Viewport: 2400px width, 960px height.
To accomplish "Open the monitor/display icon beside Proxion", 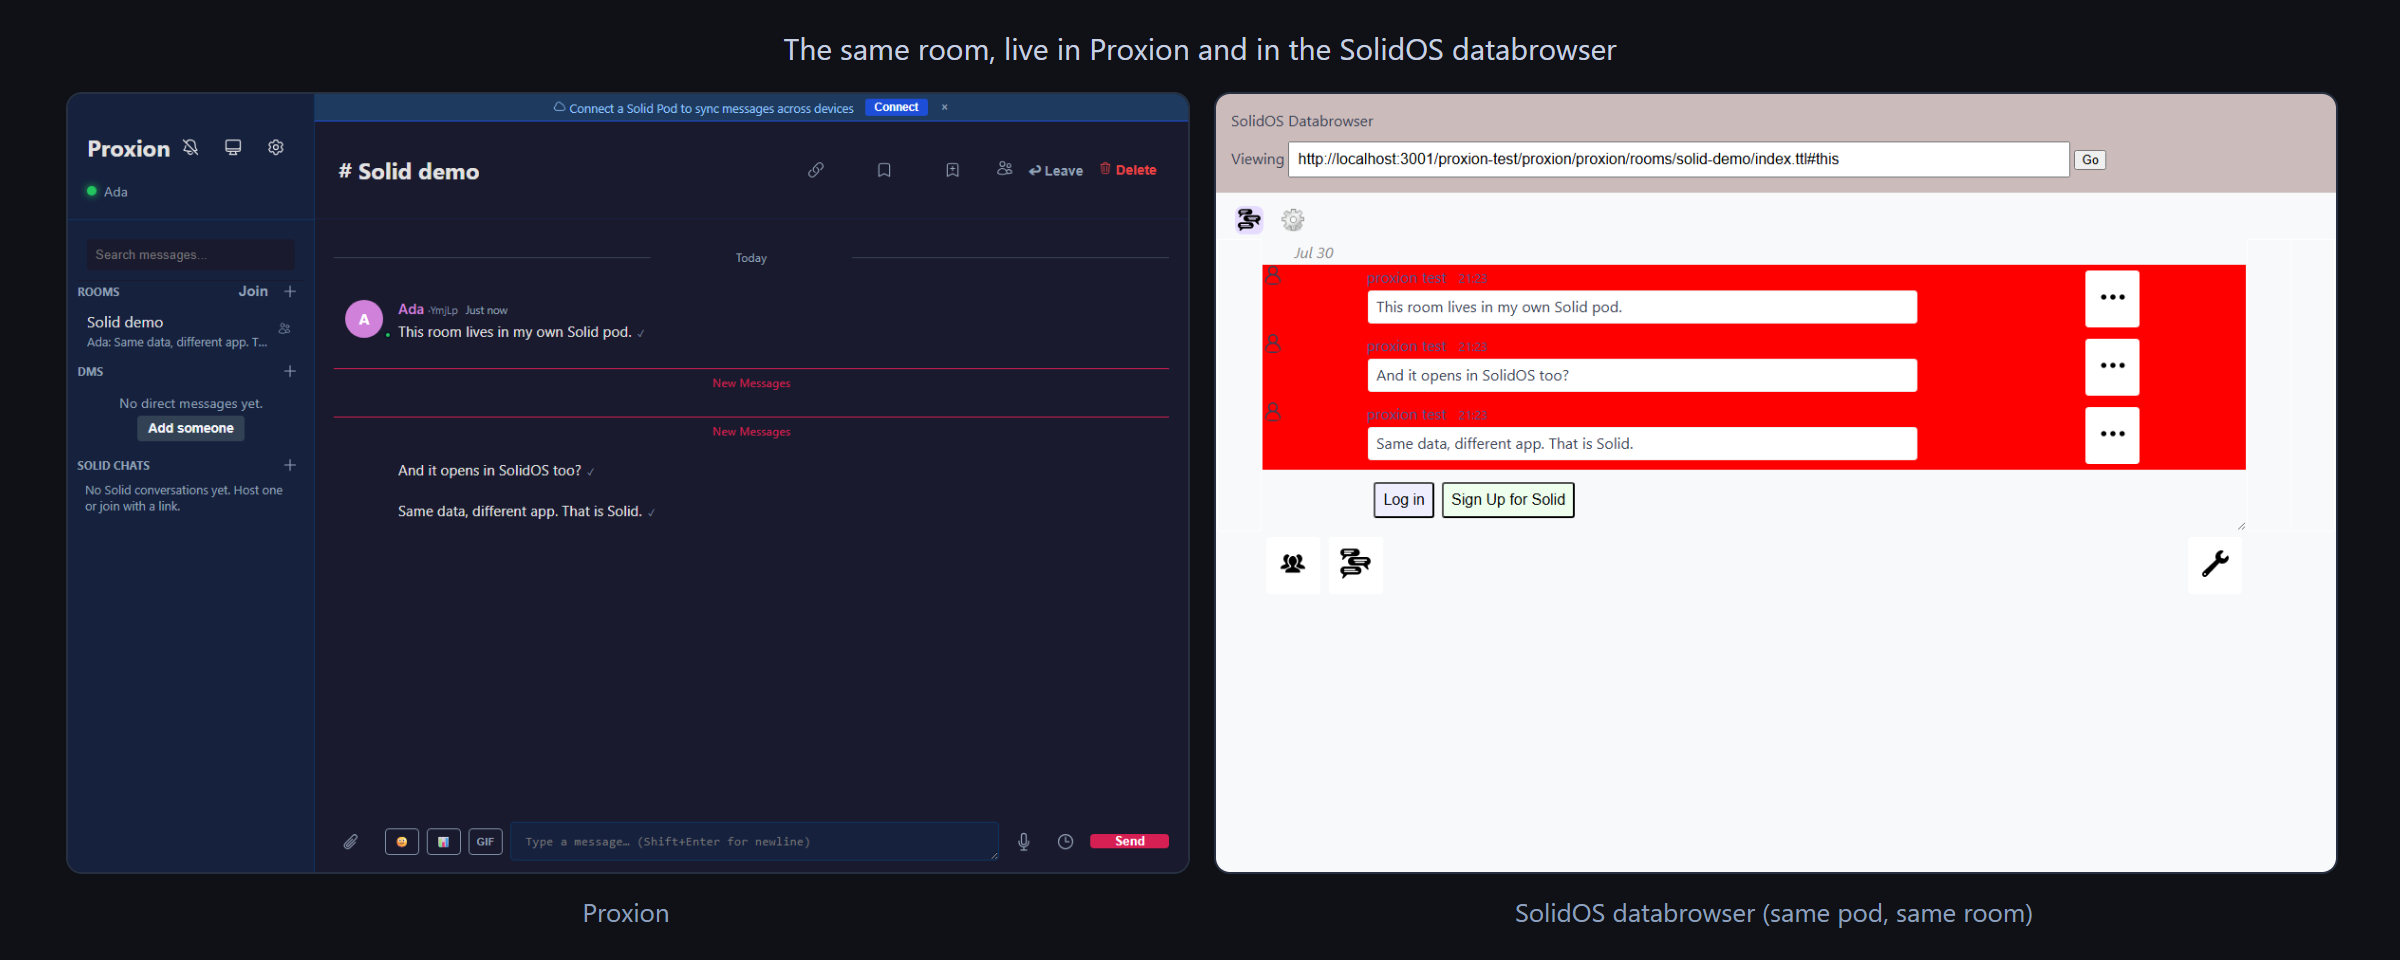I will coord(233,148).
